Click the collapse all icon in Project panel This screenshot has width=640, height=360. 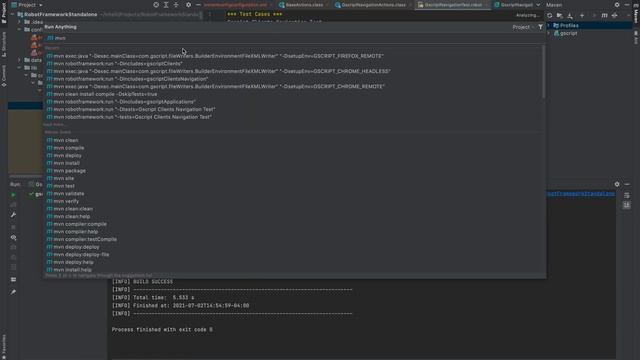coord(176,5)
